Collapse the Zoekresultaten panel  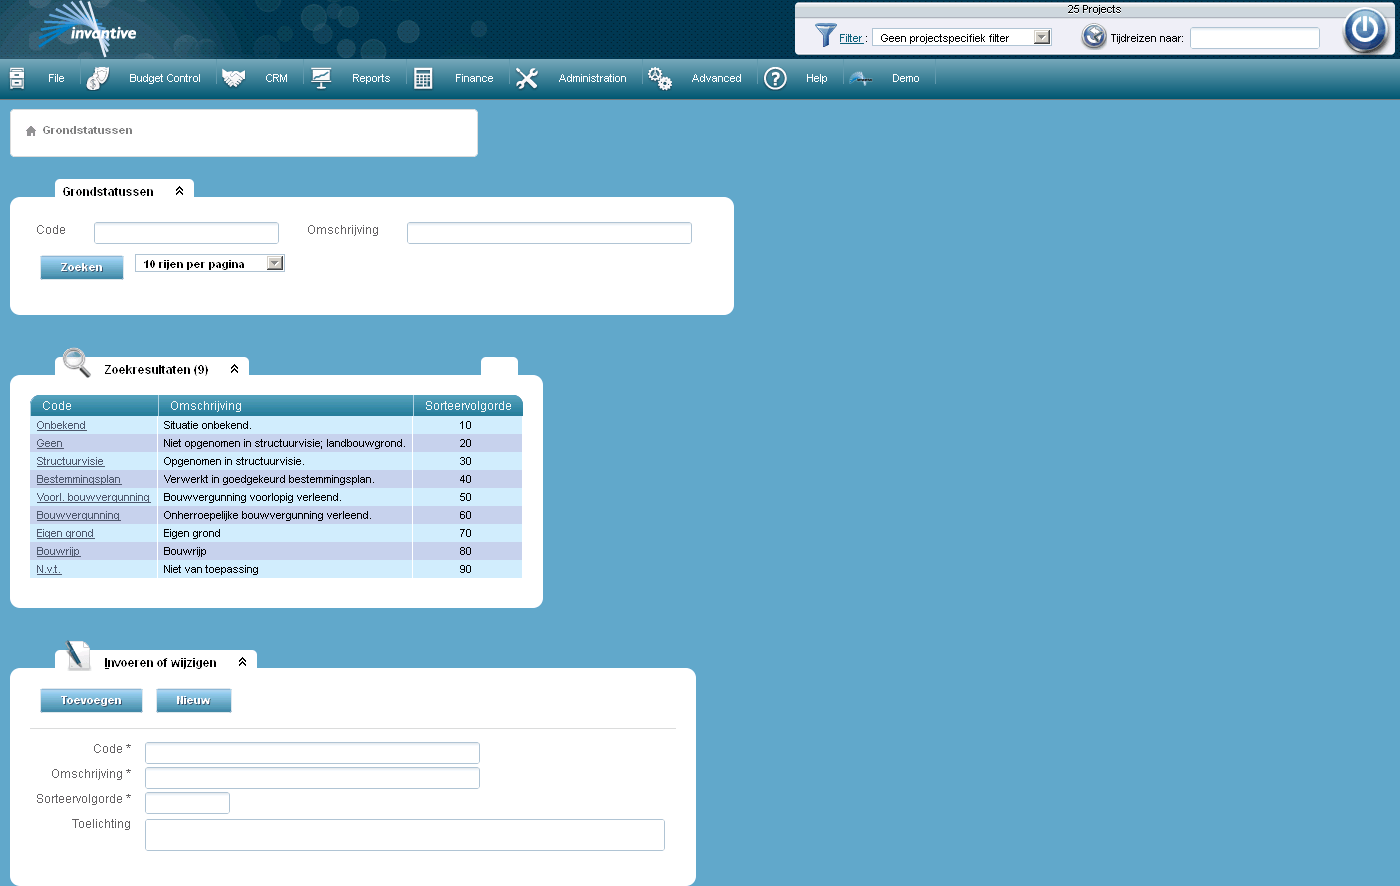click(x=235, y=369)
